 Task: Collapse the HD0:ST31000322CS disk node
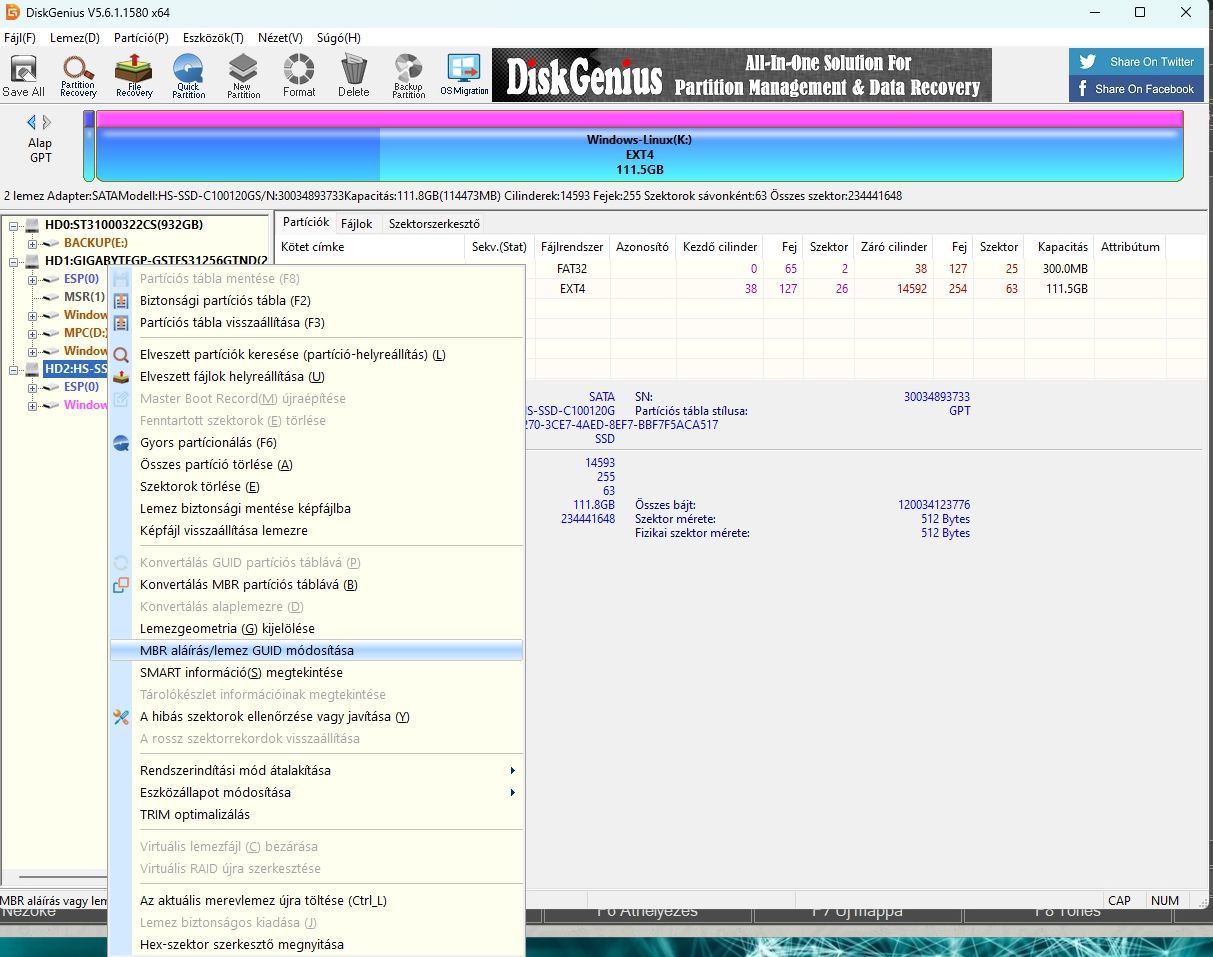click(15, 225)
